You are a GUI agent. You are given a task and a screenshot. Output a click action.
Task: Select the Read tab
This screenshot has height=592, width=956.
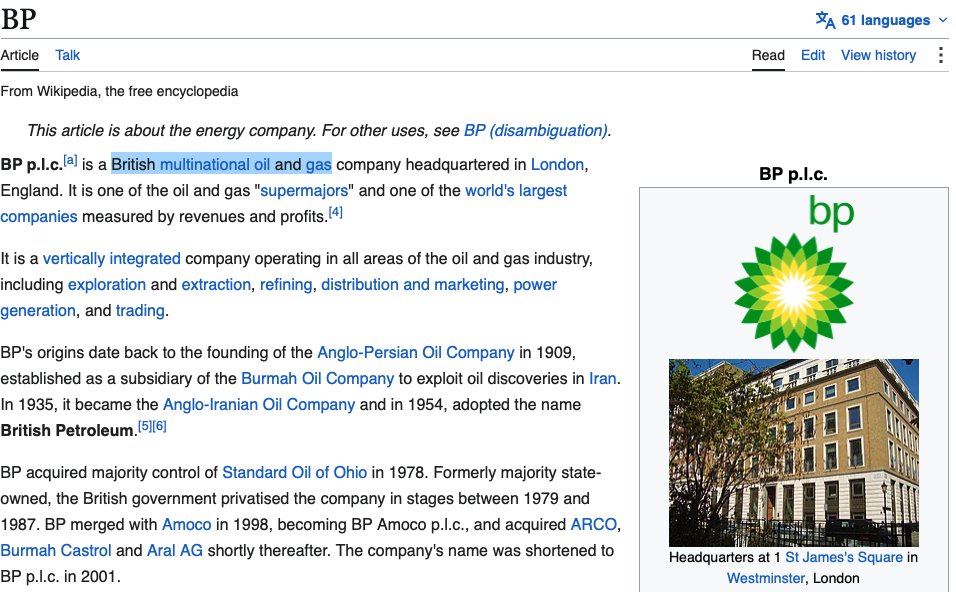point(768,55)
